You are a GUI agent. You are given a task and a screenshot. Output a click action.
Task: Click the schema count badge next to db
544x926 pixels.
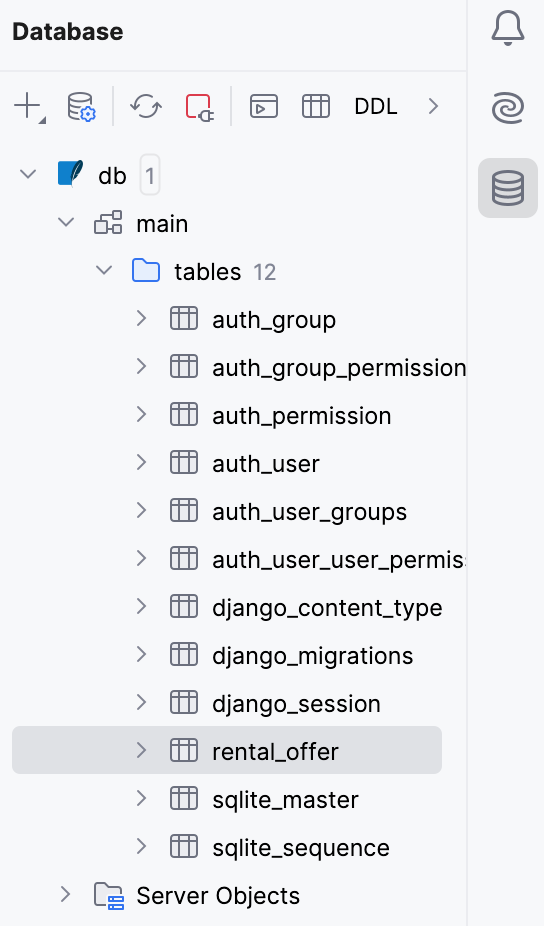pyautogui.click(x=150, y=175)
